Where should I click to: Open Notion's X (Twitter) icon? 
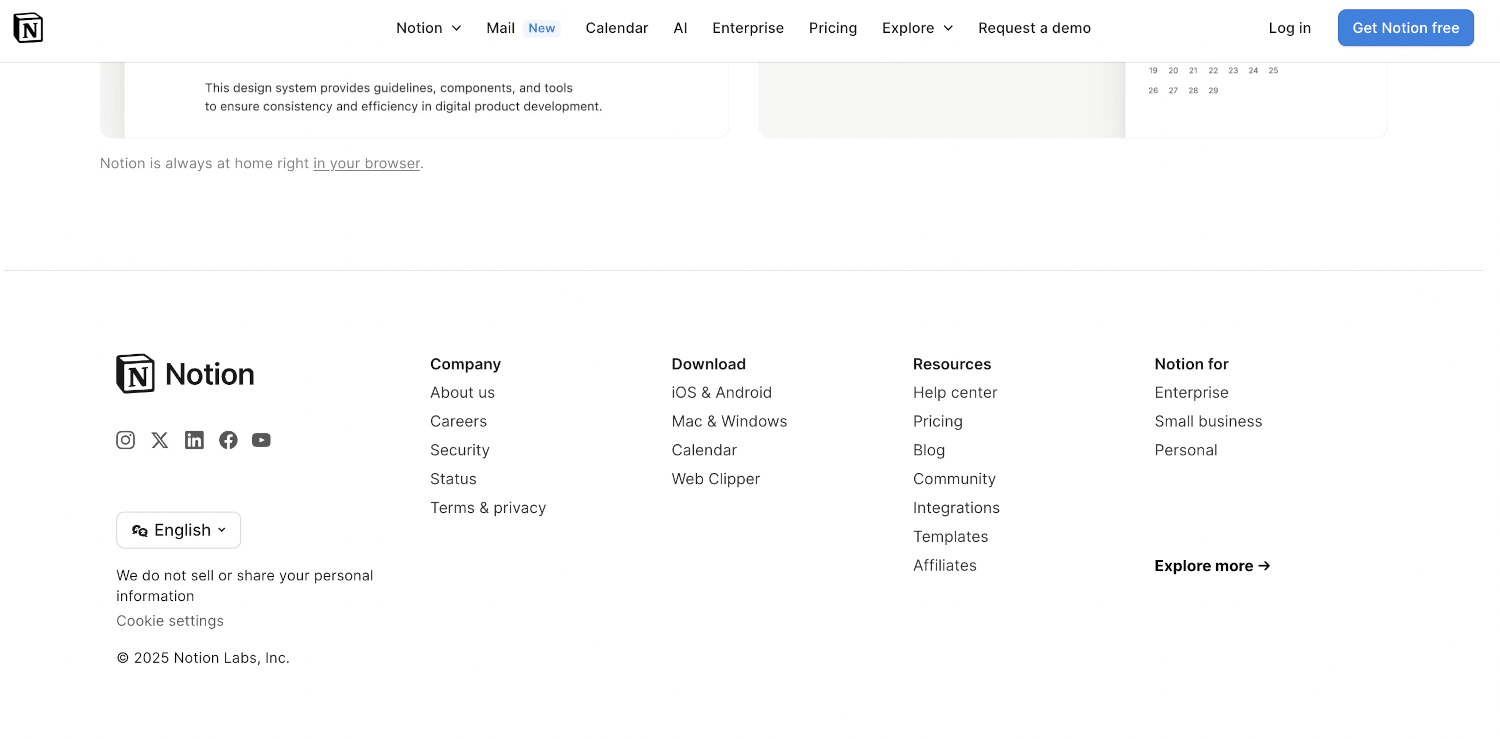pos(160,440)
